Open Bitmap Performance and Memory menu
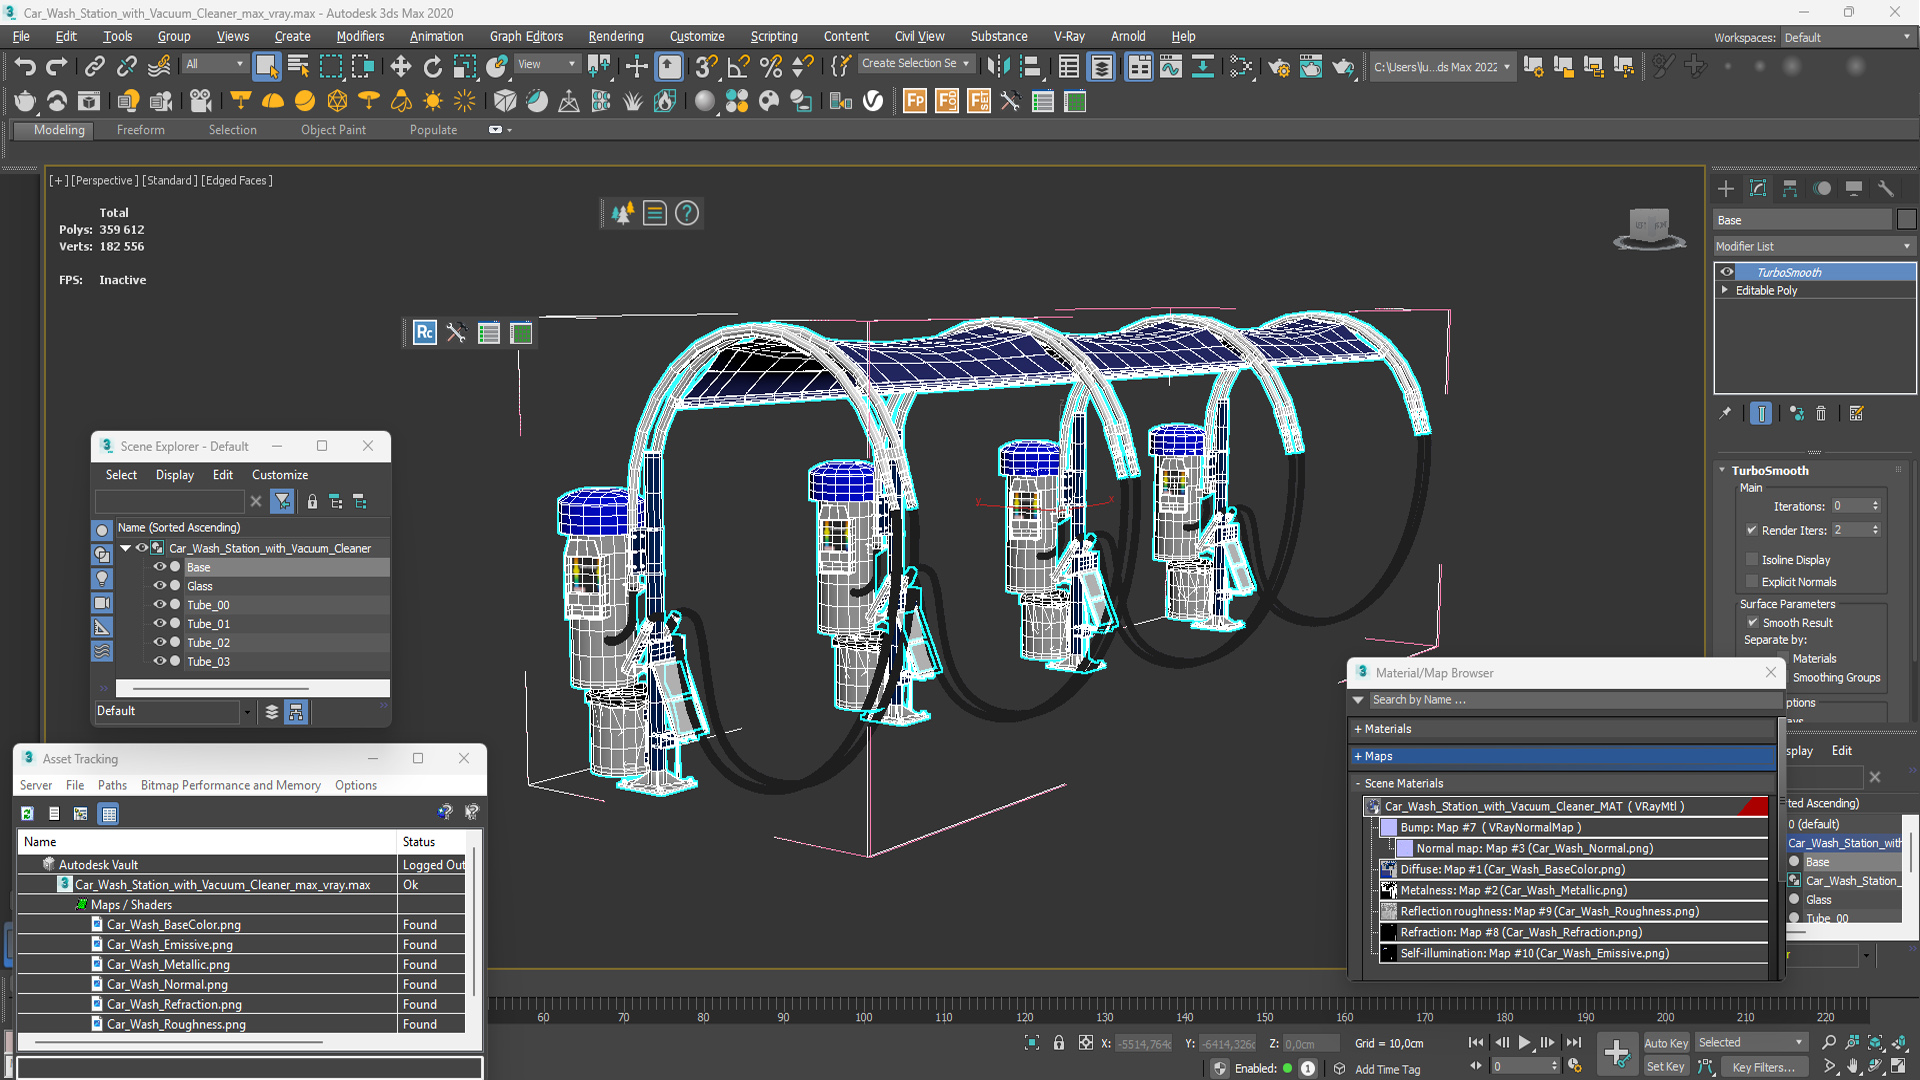Image resolution: width=1920 pixels, height=1080 pixels. click(x=231, y=785)
